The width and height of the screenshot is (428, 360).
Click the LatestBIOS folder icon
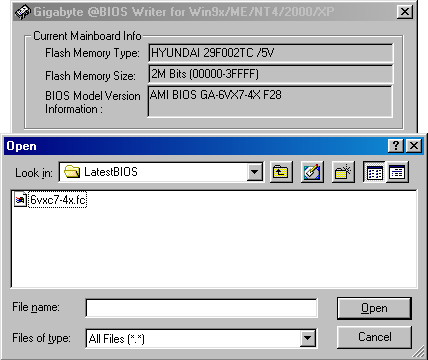72,172
